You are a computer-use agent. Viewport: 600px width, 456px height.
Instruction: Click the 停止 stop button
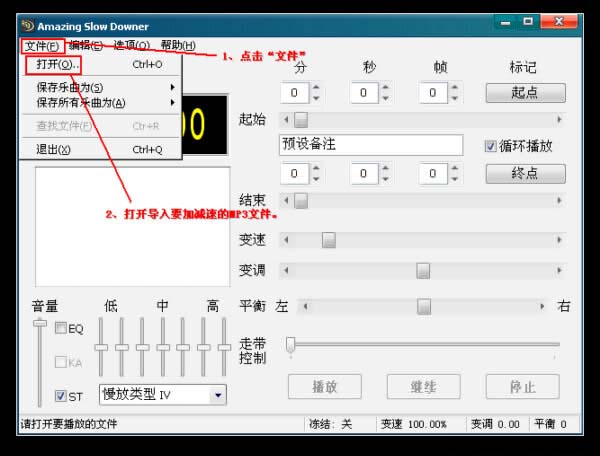pos(523,387)
